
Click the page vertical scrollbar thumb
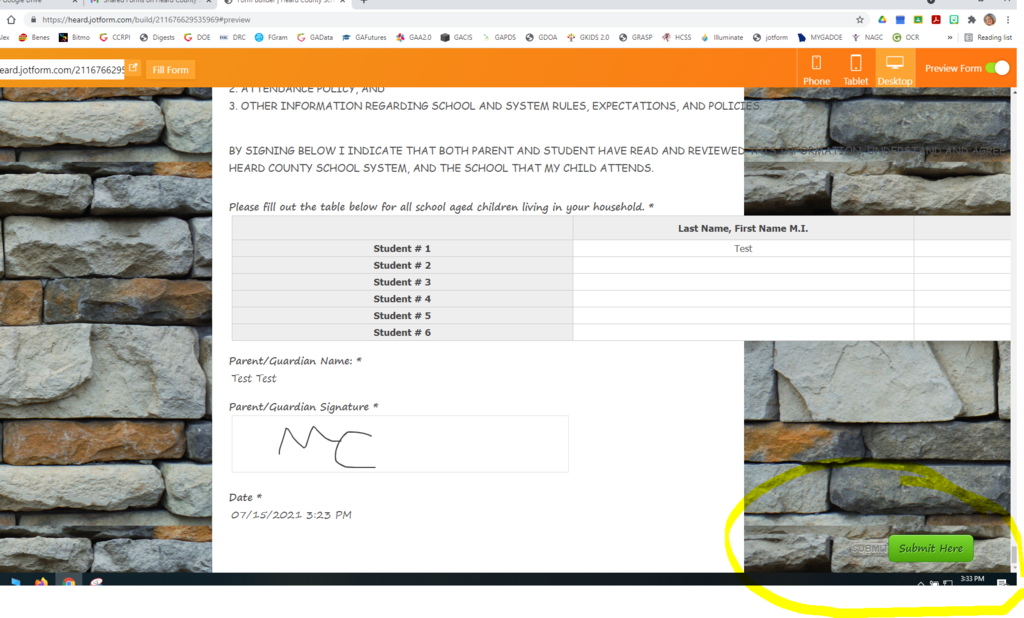(1014, 555)
